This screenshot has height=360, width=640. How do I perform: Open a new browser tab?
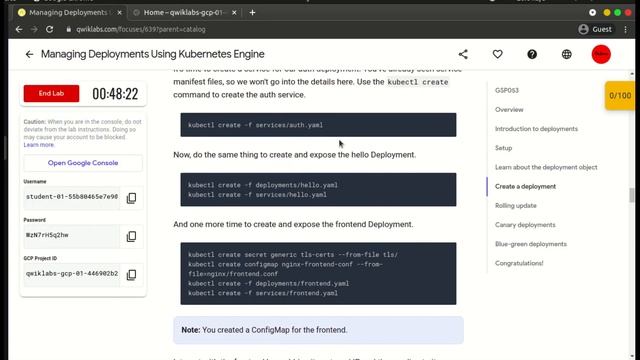click(x=252, y=13)
